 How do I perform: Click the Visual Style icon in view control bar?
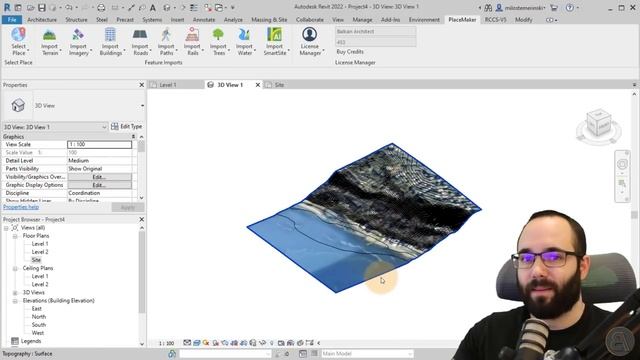click(x=196, y=343)
